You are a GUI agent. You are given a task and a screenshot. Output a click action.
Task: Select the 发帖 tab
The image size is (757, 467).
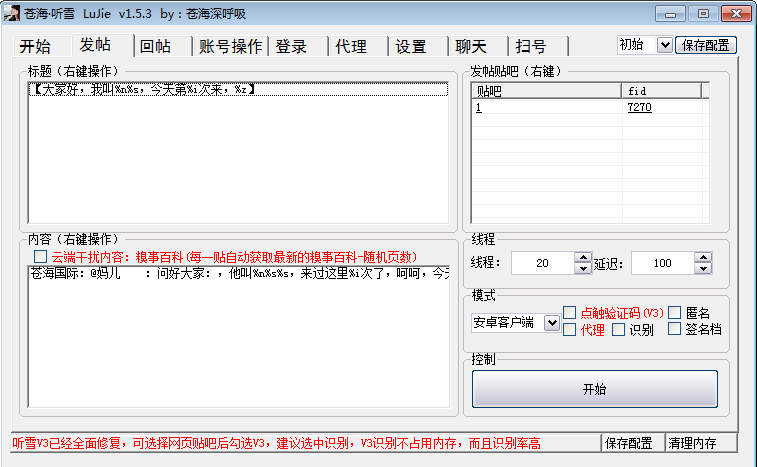[103, 45]
